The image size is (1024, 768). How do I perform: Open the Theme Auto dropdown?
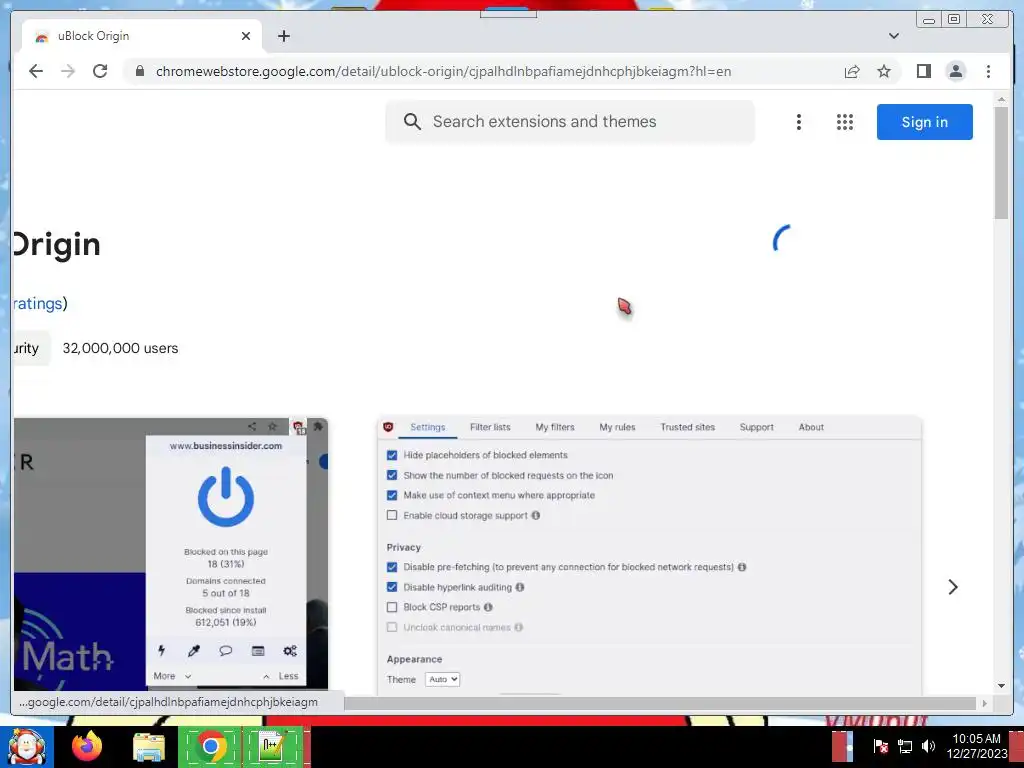(x=442, y=679)
